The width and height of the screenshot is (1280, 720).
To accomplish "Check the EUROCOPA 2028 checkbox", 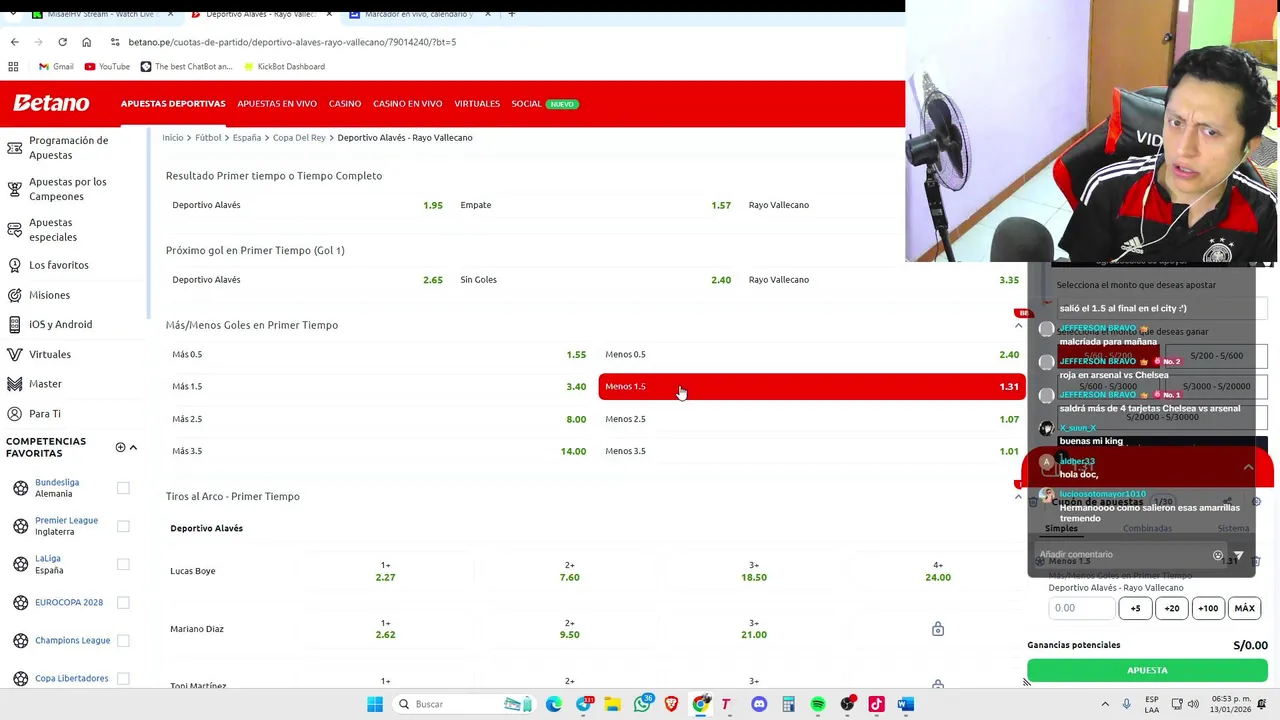I will pos(123,602).
